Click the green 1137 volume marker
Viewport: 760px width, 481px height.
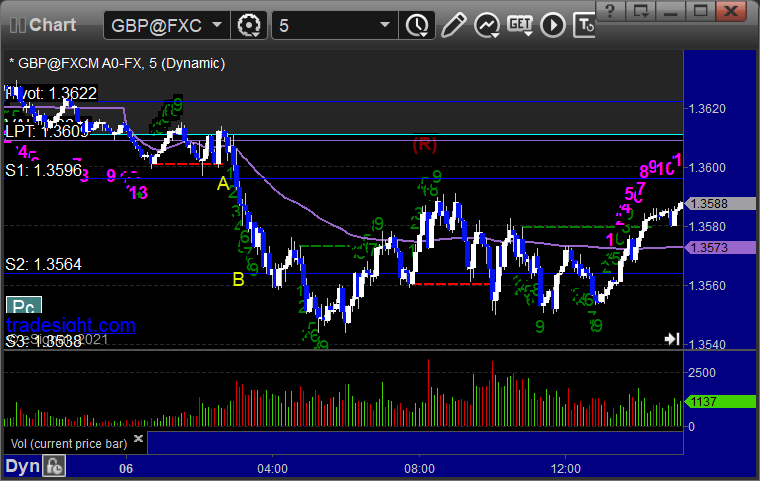coord(720,401)
